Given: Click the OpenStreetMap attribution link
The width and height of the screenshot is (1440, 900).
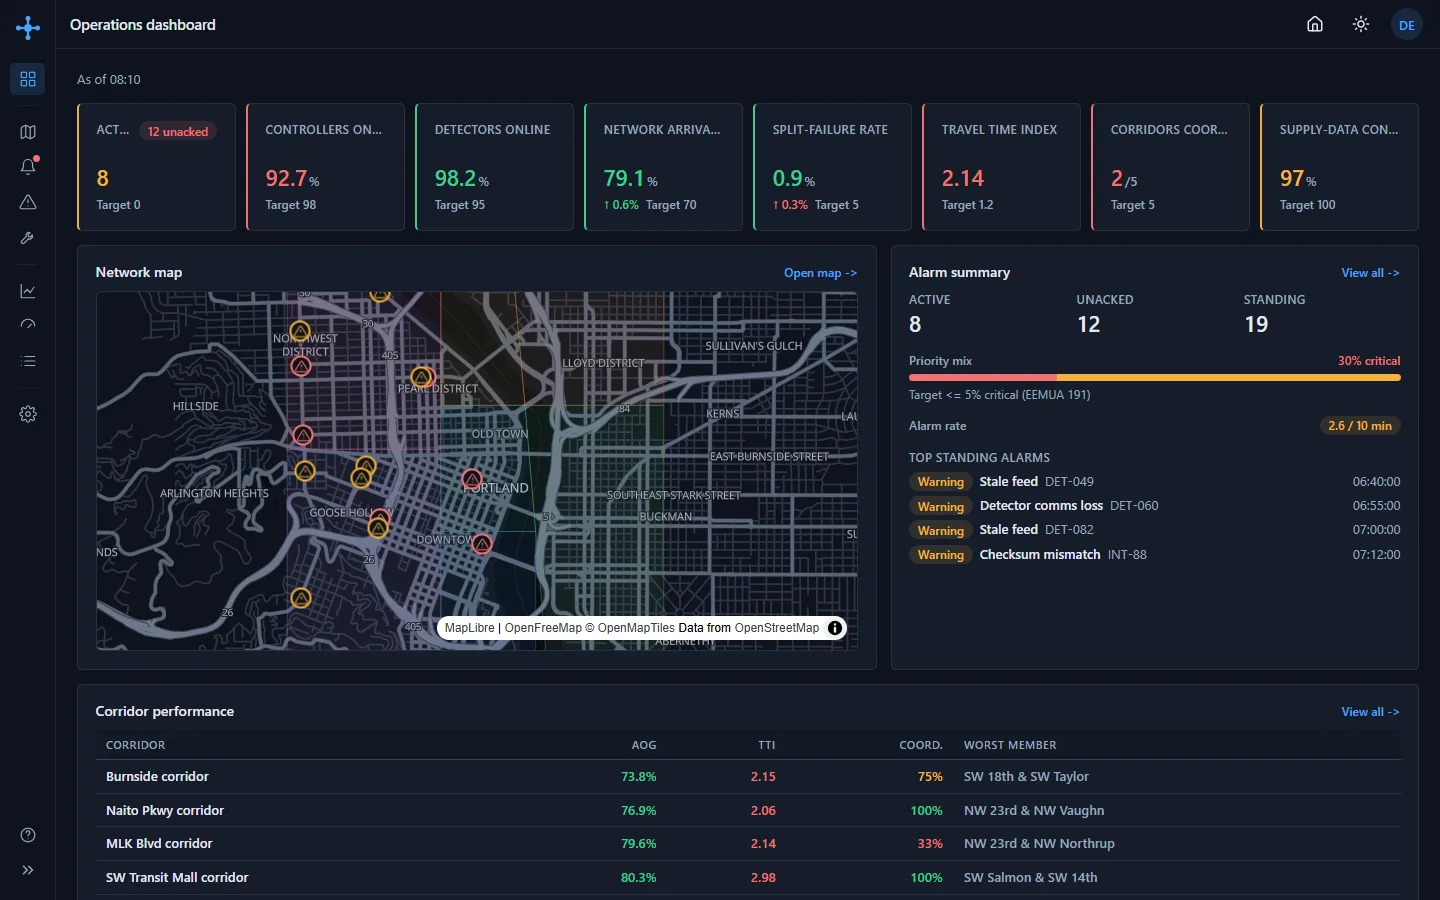Looking at the screenshot, I should pos(777,628).
